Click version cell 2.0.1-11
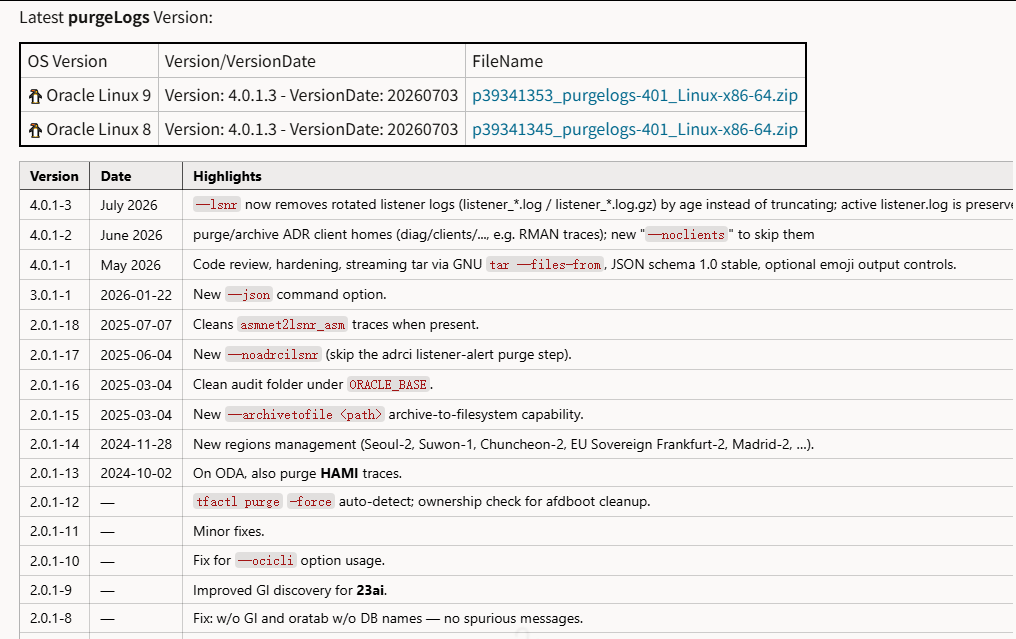1016x639 pixels. click(x=54, y=531)
